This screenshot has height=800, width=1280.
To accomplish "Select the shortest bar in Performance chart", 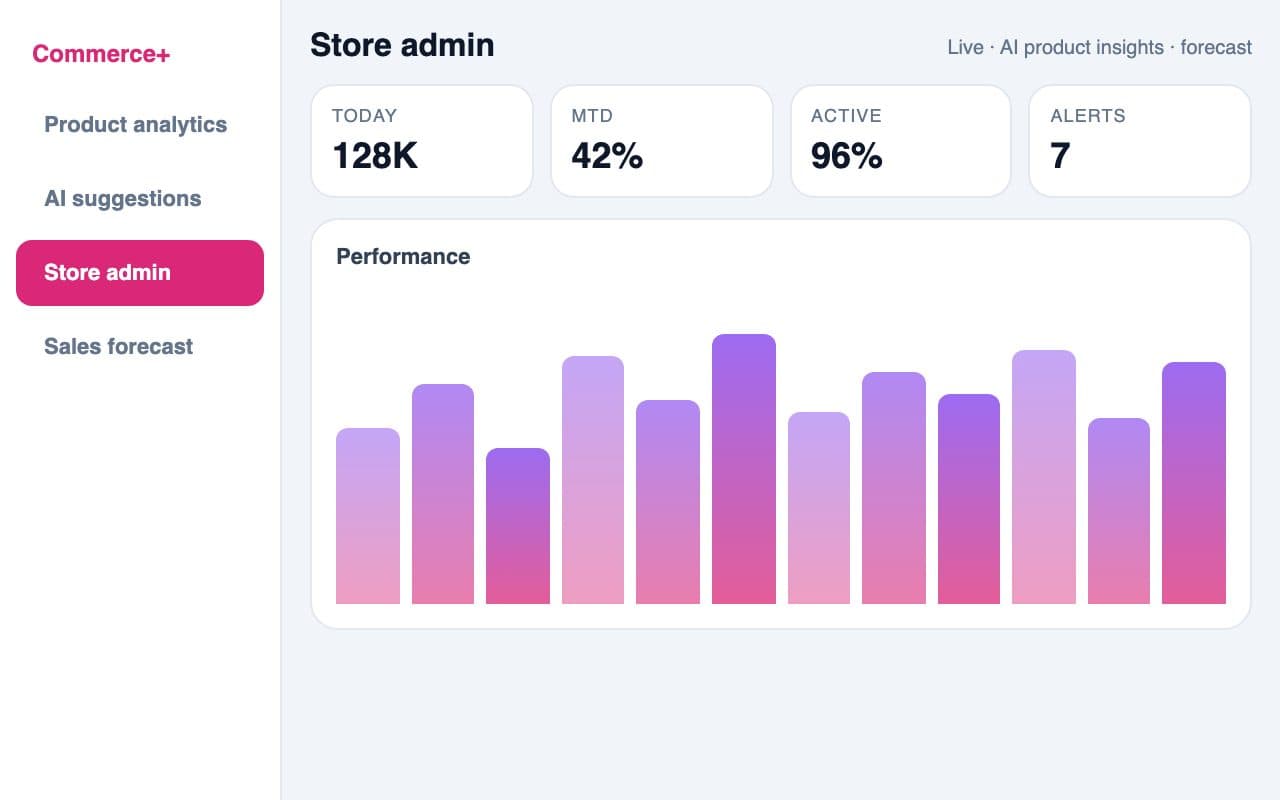I will pyautogui.click(x=518, y=526).
